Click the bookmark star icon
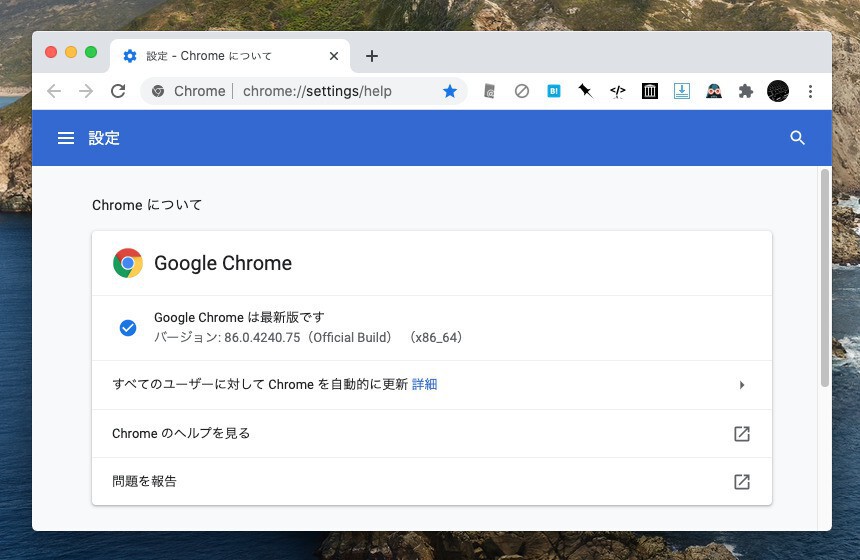The image size is (860, 560). pos(450,91)
